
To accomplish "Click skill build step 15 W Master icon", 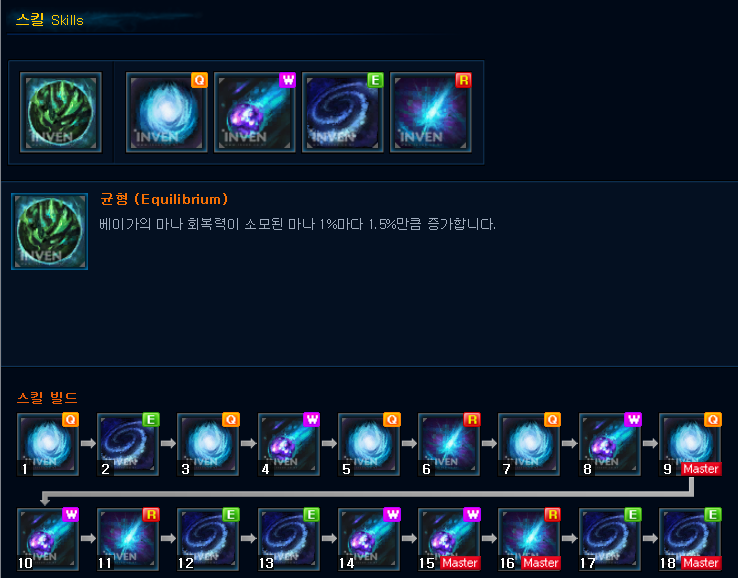I will (449, 539).
